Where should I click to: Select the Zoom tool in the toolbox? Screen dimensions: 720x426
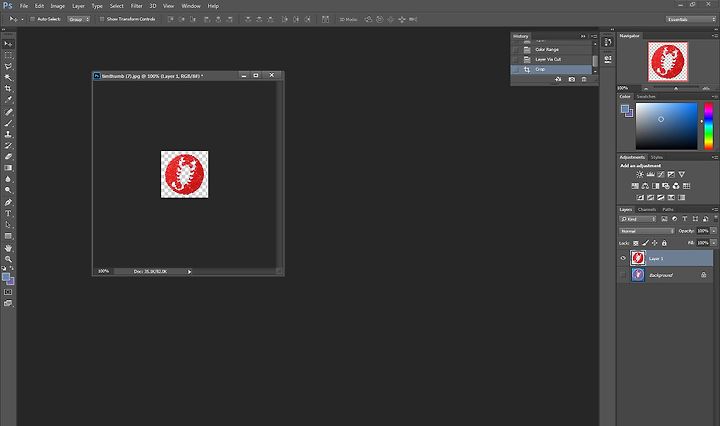coord(8,259)
